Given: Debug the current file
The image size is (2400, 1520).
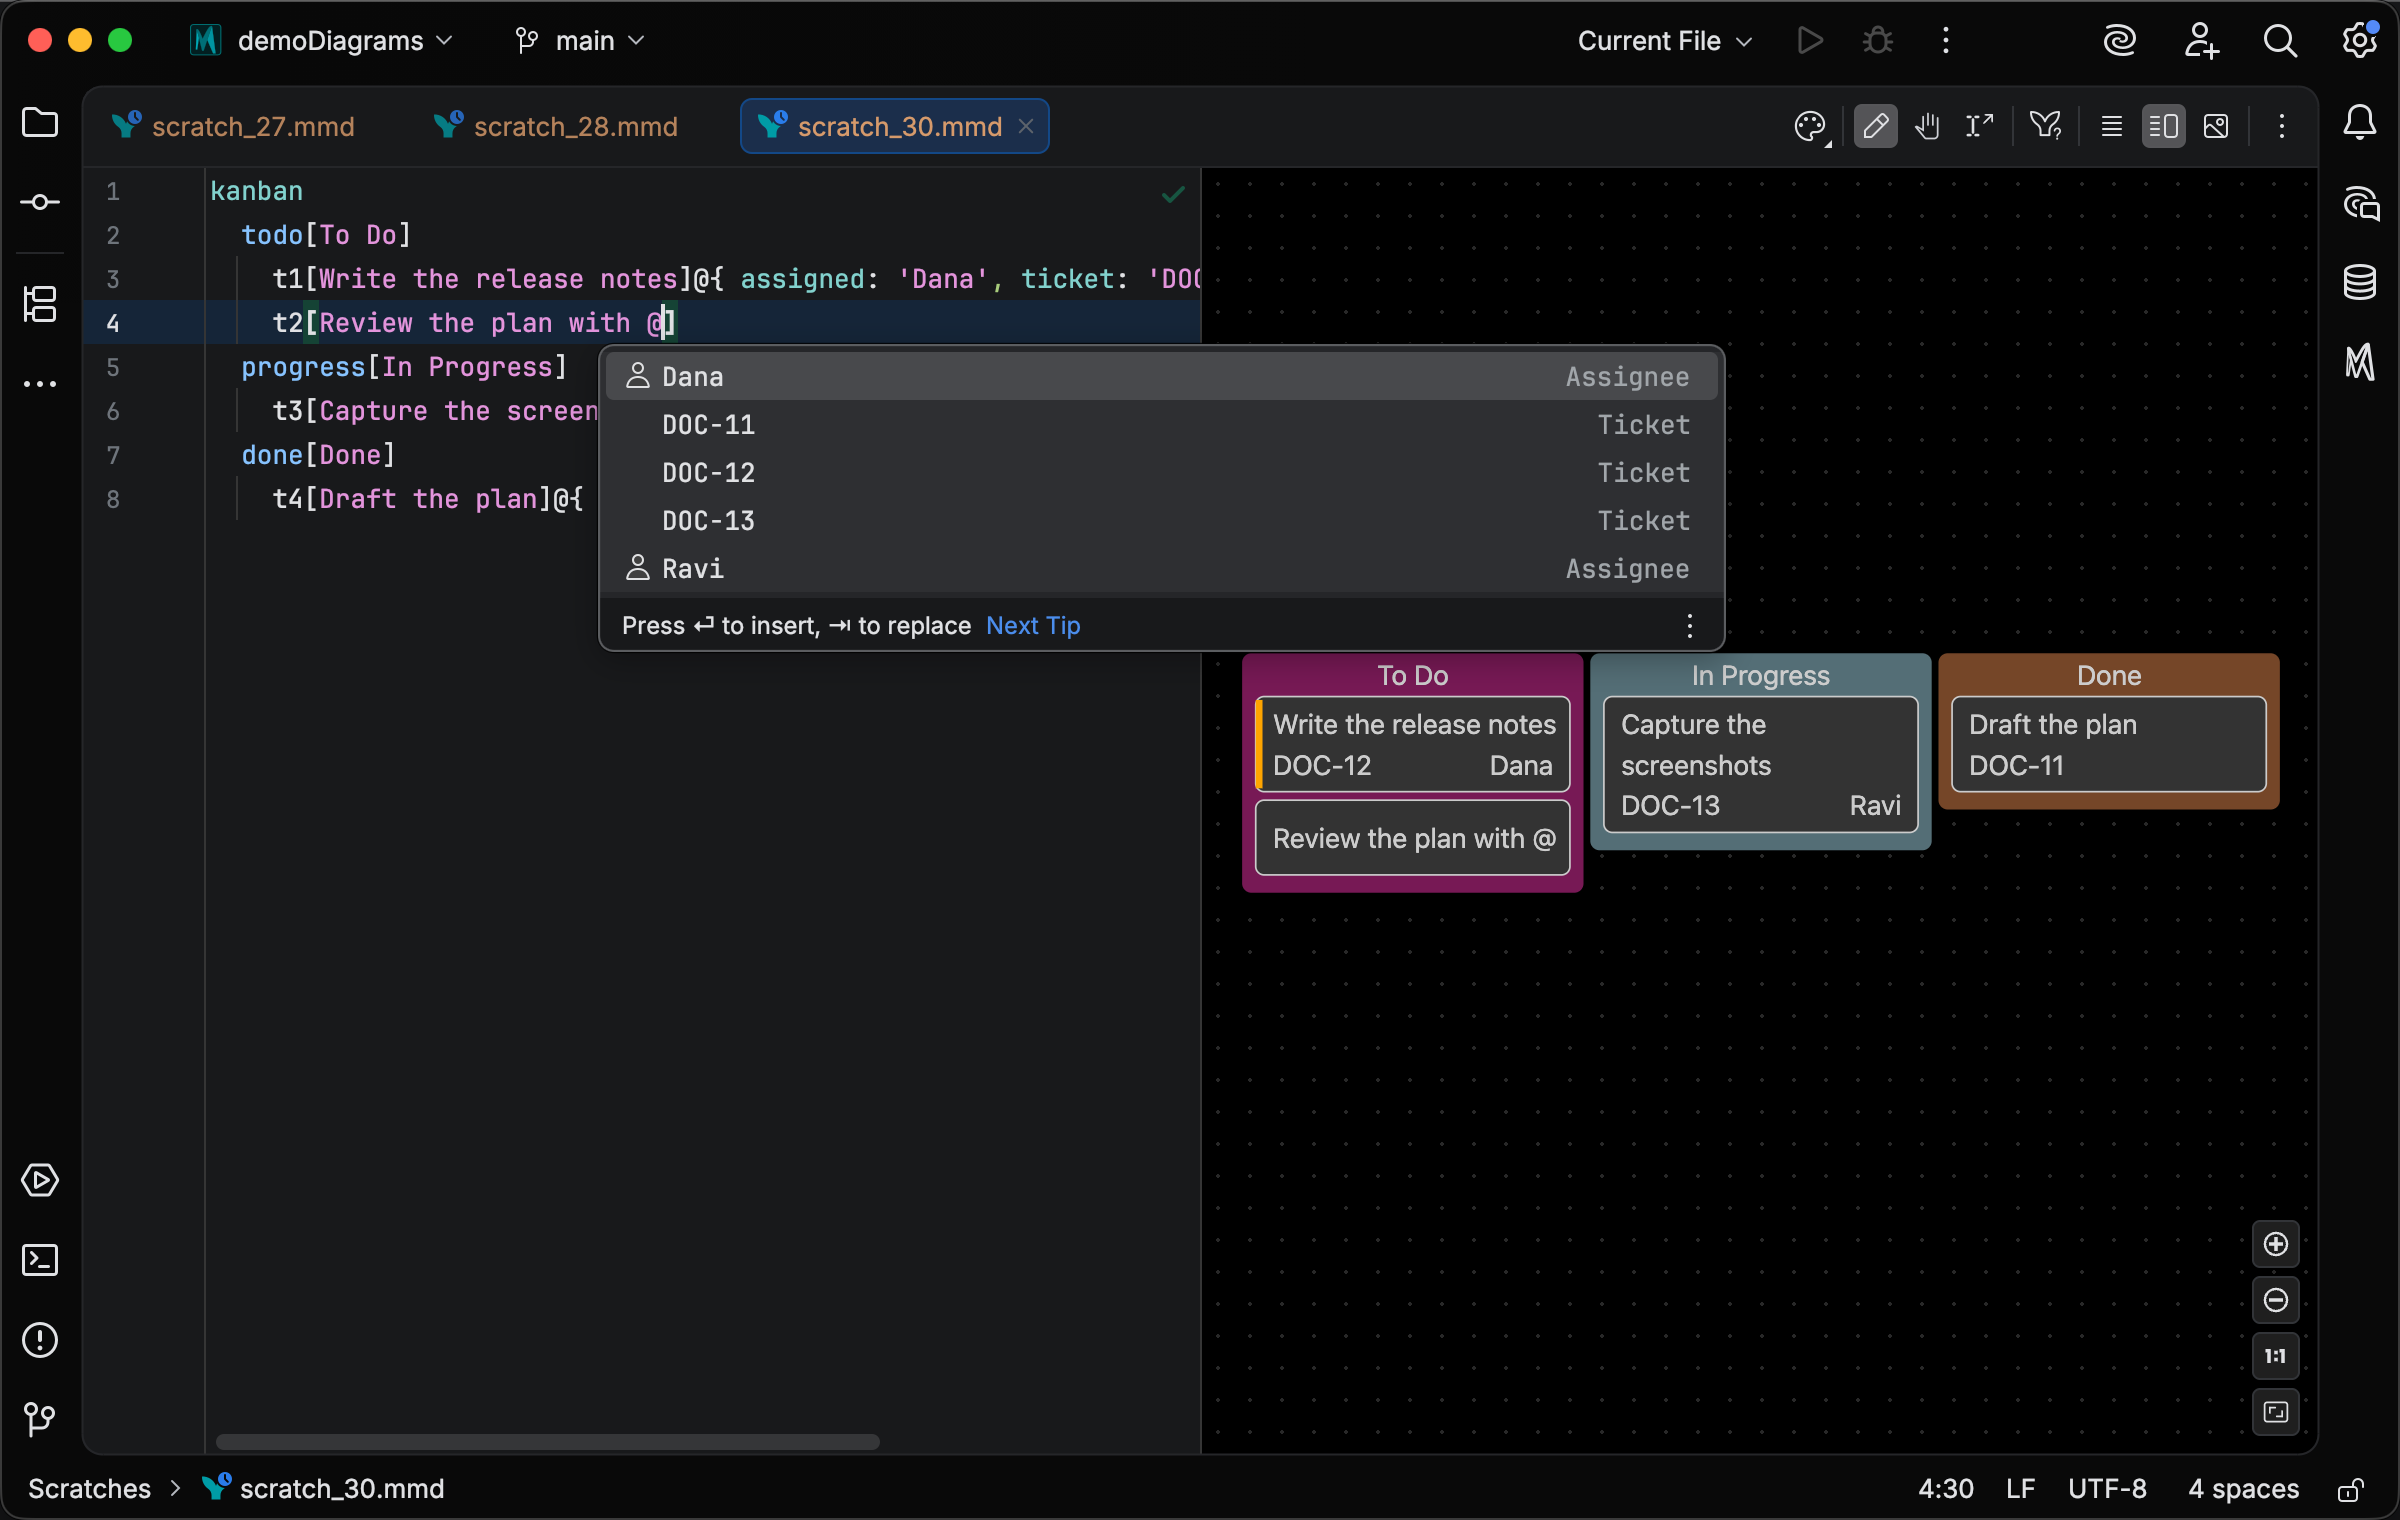Looking at the screenshot, I should click(x=1877, y=41).
